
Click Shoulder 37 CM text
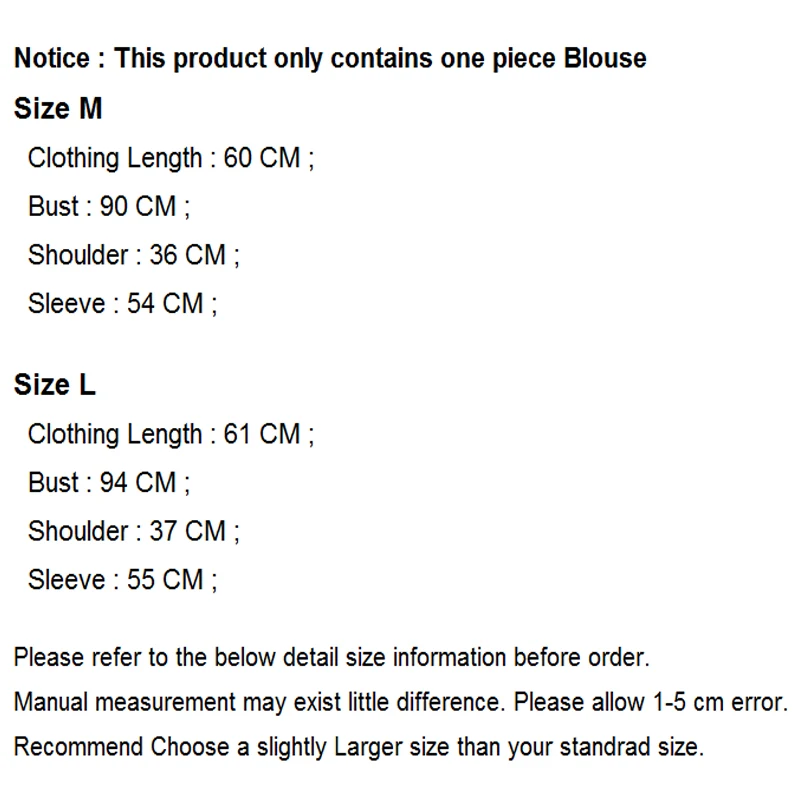pos(133,531)
